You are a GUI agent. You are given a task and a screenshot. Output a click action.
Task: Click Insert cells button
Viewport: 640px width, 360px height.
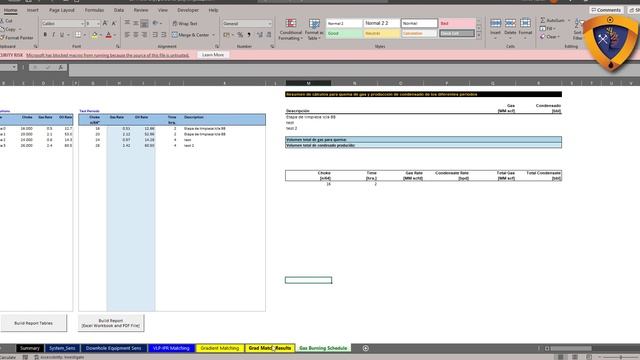(495, 29)
